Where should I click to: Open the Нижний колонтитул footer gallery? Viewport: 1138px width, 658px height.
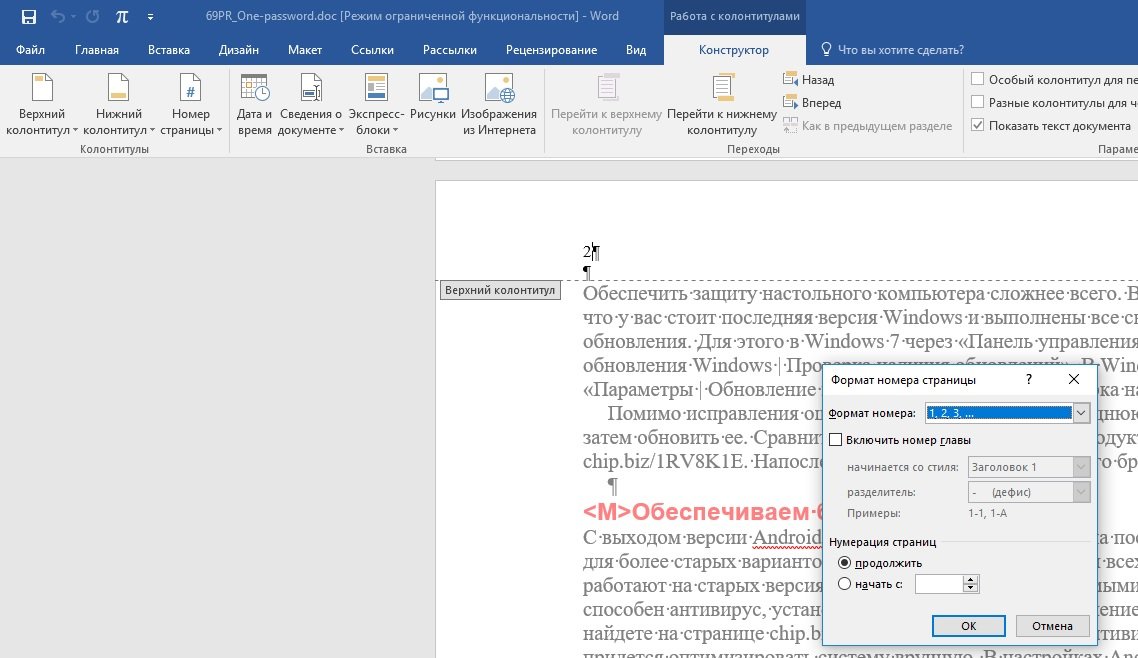point(118,105)
